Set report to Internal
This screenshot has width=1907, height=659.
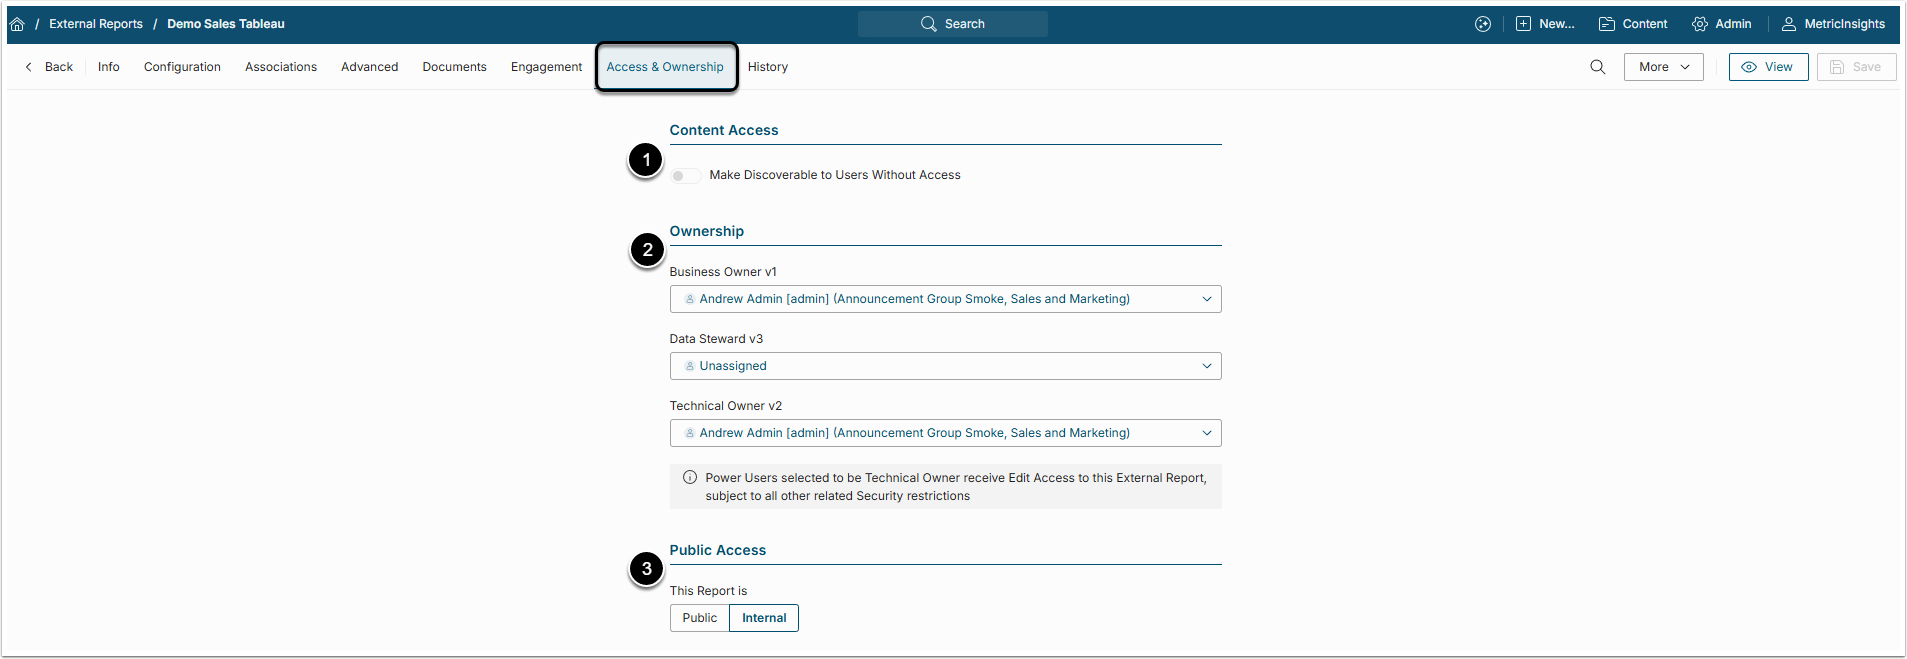pos(764,618)
